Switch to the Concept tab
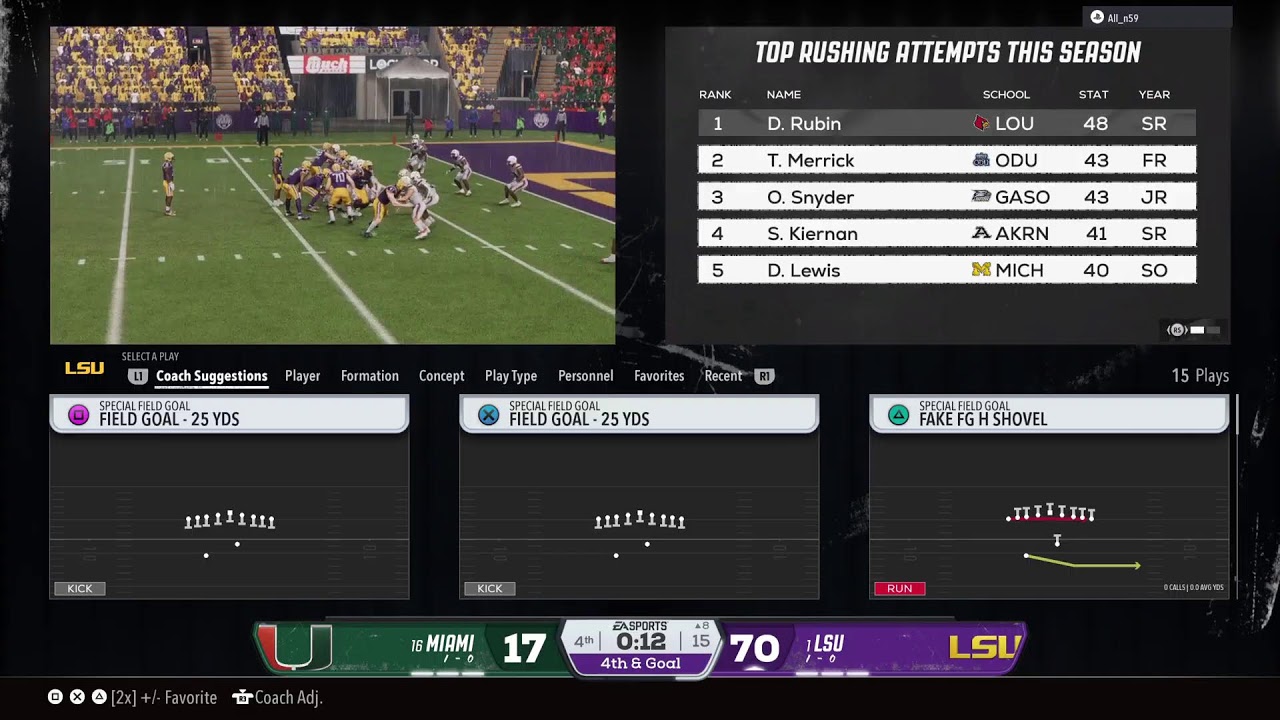The height and width of the screenshot is (720, 1280). (441, 376)
